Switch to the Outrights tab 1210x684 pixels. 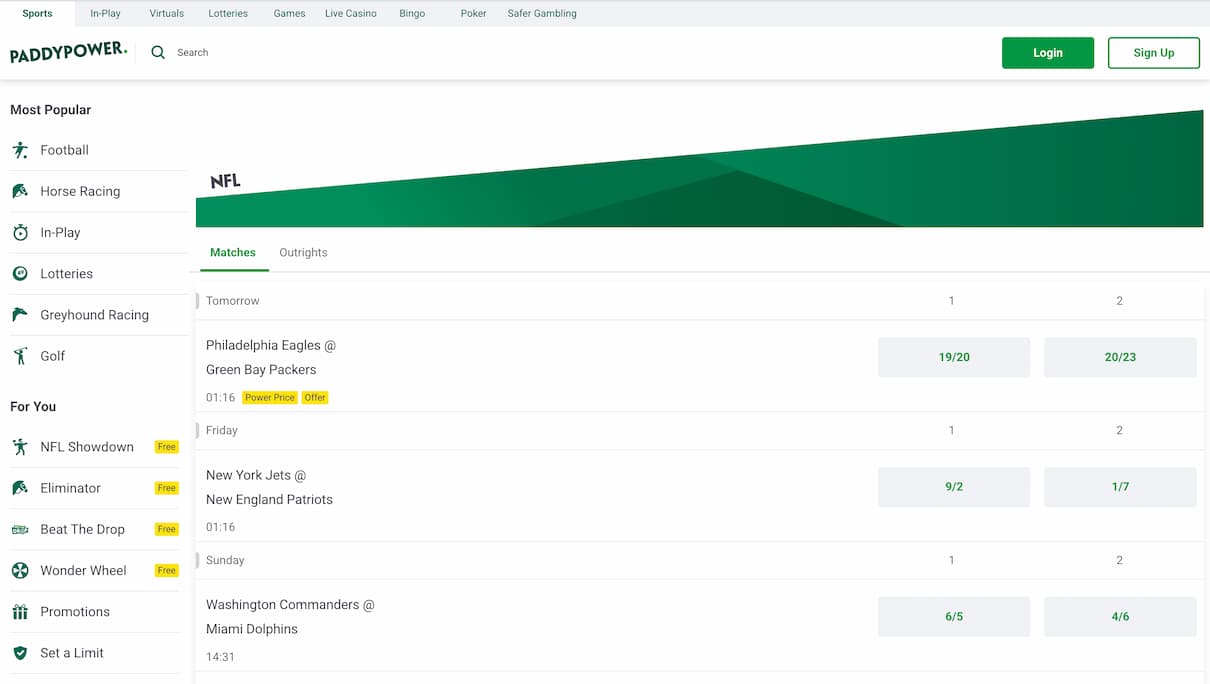pos(303,252)
